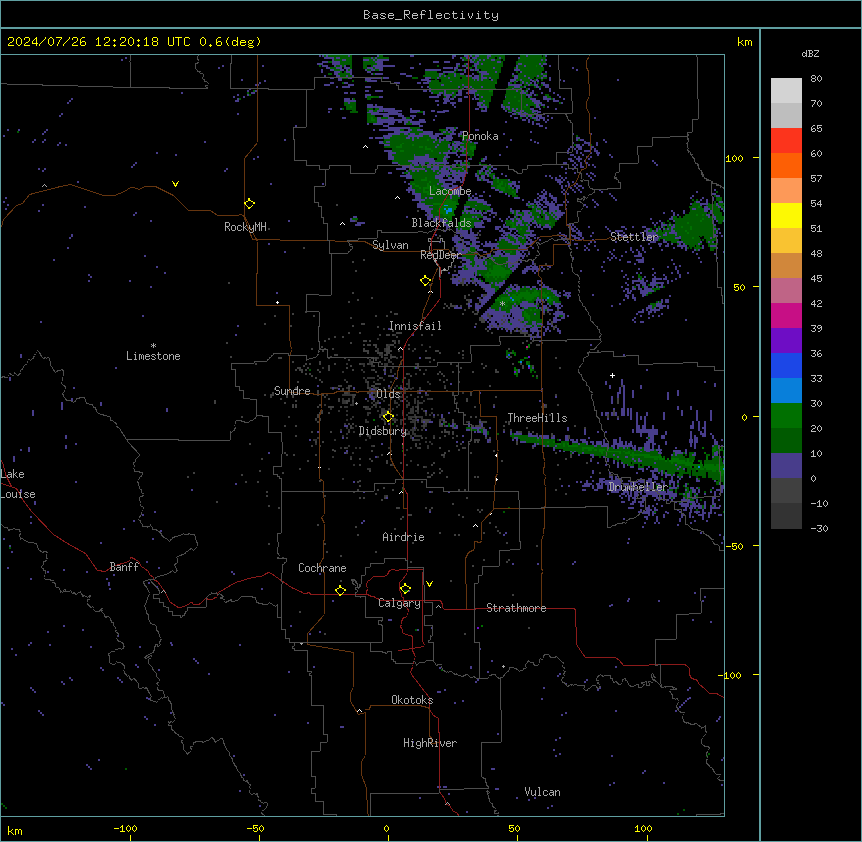Select the Drumheller label
Screen dimensions: 862x842
[638, 486]
